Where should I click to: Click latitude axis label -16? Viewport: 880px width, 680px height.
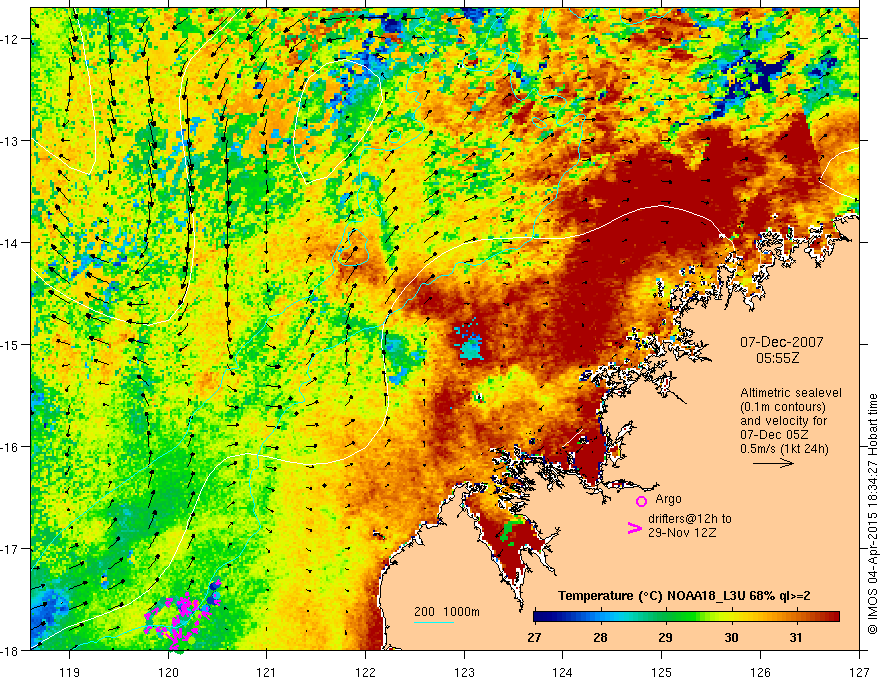(x=10, y=447)
